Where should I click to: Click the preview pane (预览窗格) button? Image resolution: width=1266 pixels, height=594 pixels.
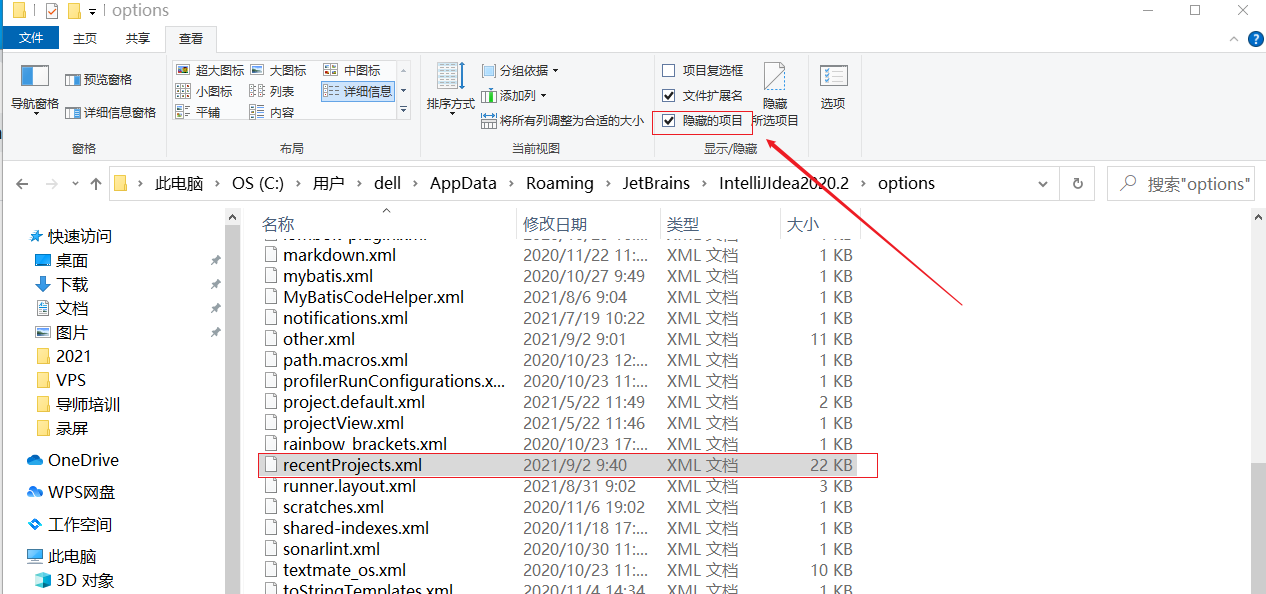pos(98,79)
